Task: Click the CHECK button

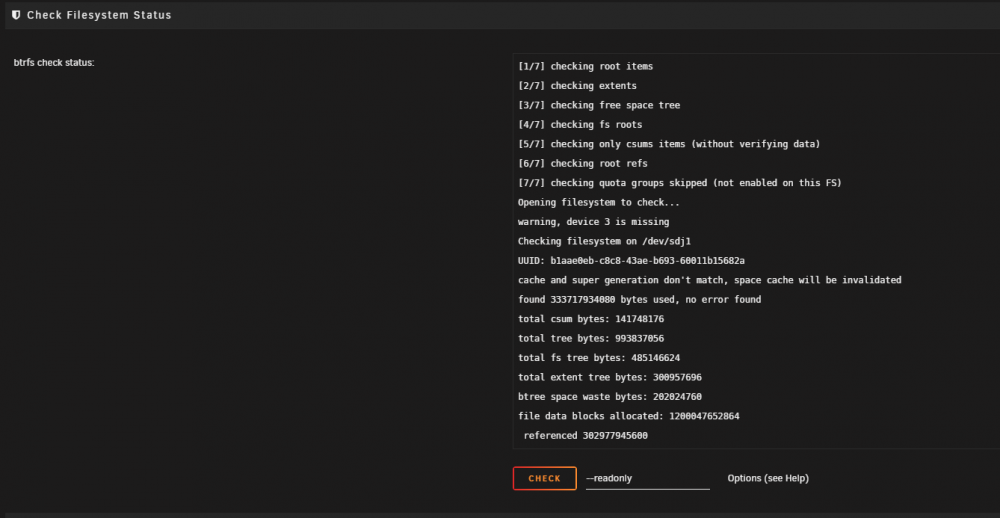Action: tap(545, 478)
